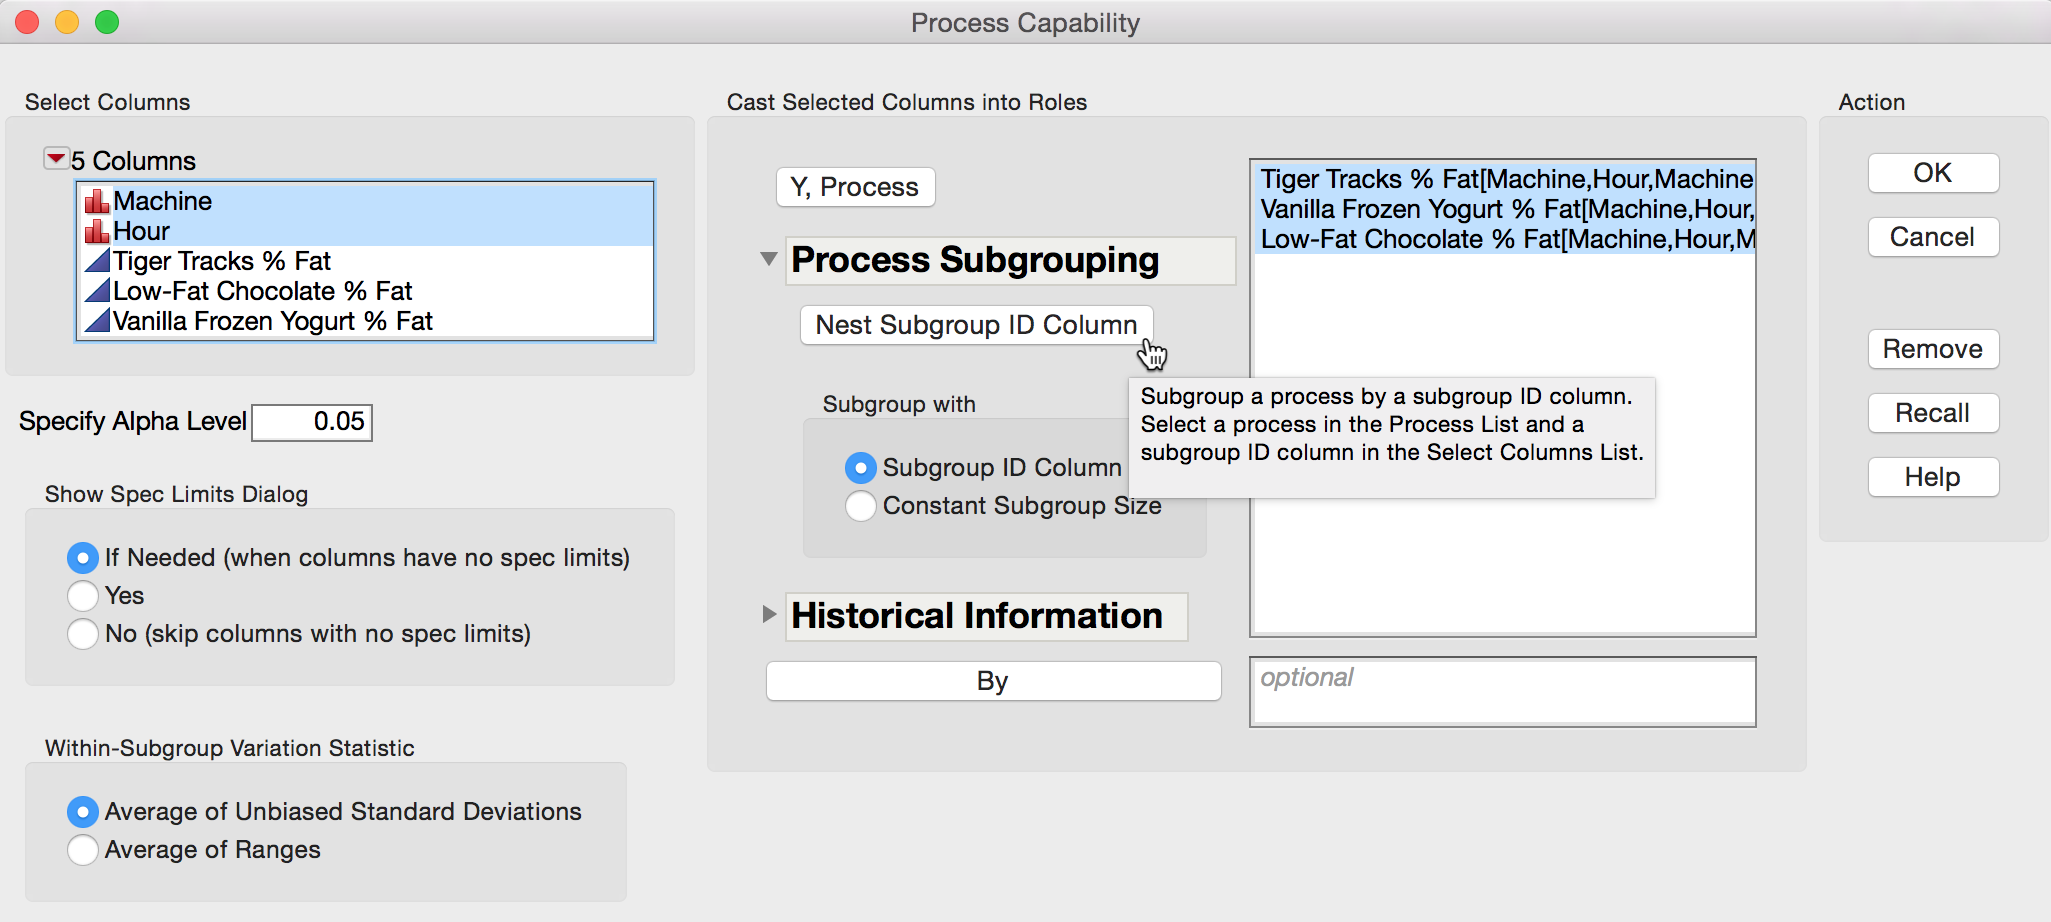
Task: Click the Remove action button
Action: pos(1933,349)
